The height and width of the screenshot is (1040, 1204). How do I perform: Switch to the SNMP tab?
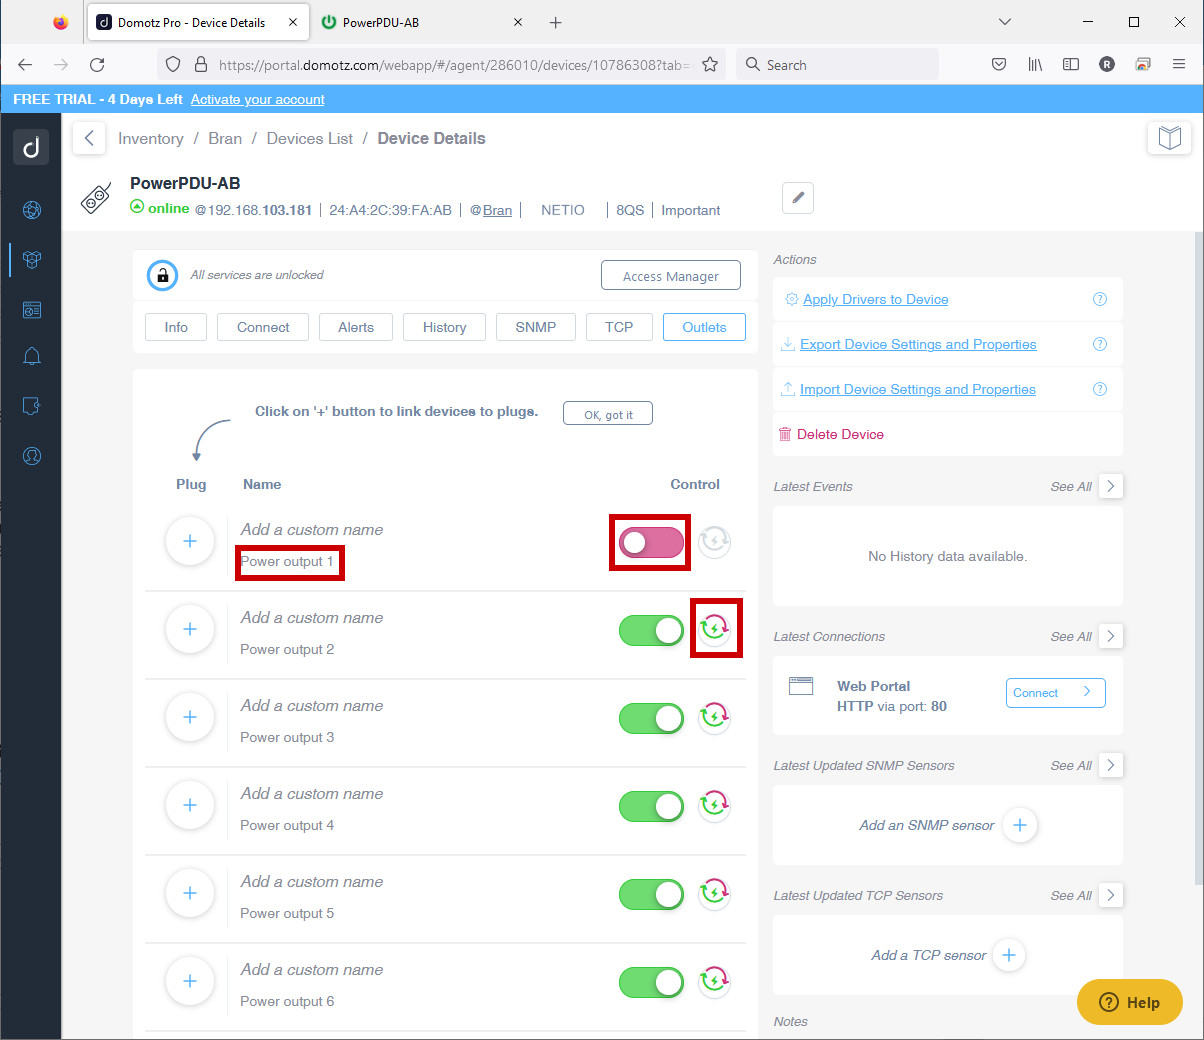(536, 327)
